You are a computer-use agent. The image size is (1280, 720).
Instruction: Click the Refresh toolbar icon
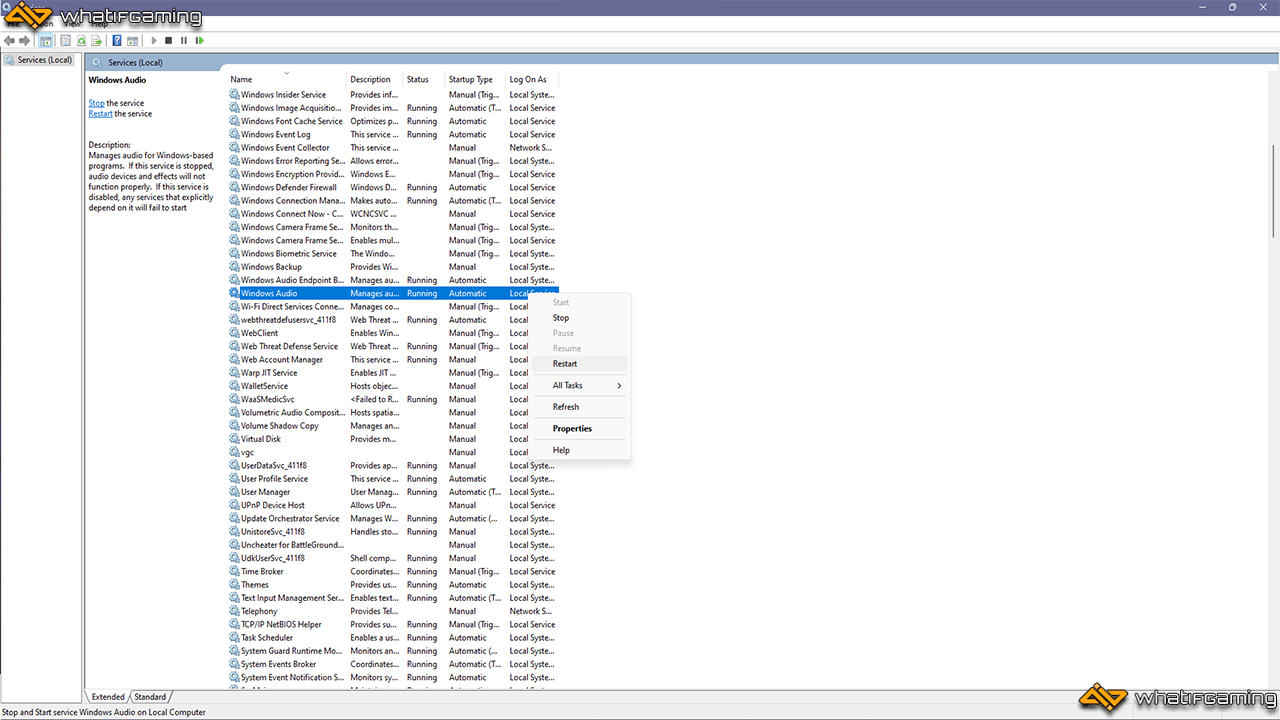(81, 41)
